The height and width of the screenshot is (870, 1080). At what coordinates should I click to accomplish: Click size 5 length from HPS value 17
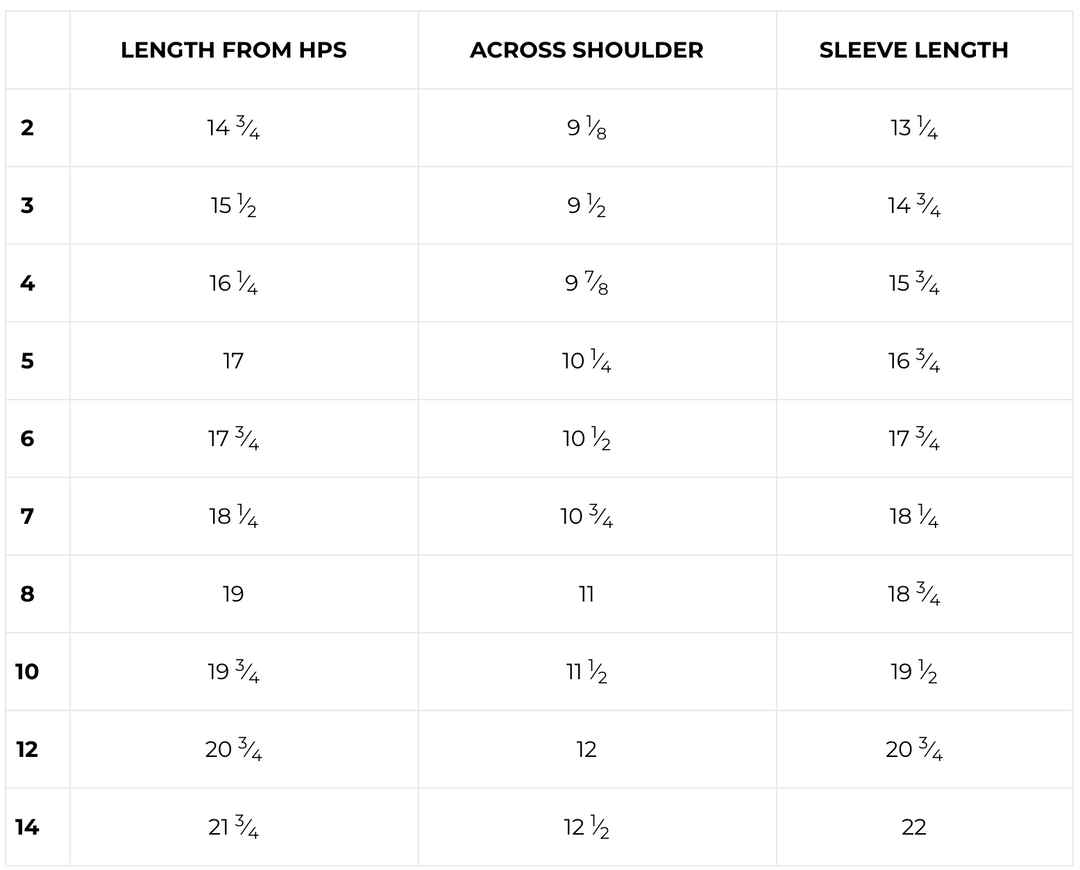[x=233, y=361]
